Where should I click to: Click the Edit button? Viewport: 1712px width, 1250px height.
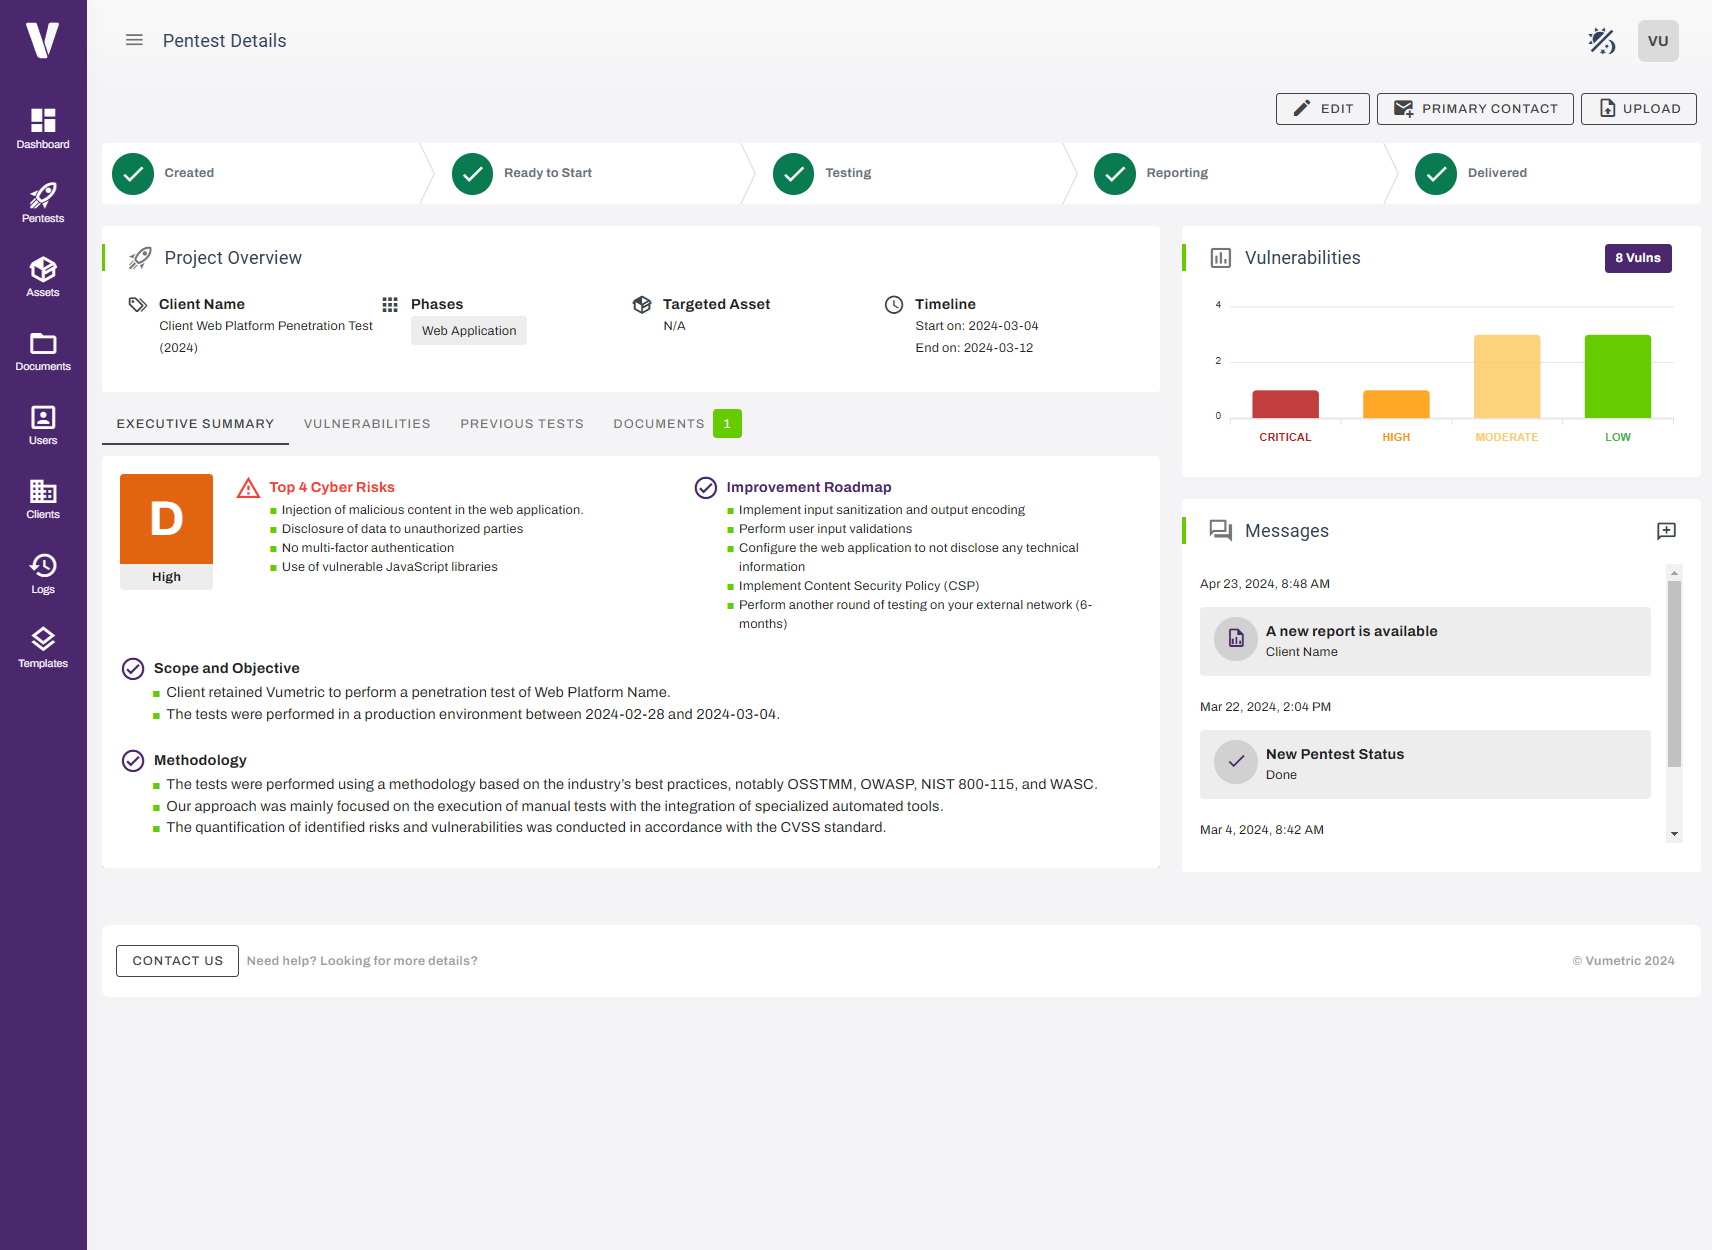[1322, 109]
